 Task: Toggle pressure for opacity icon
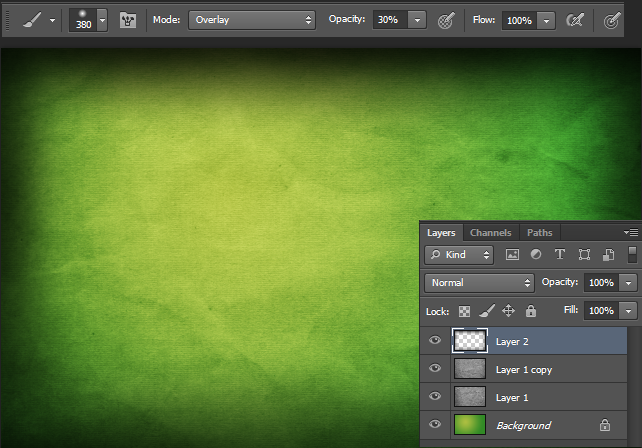coord(446,20)
